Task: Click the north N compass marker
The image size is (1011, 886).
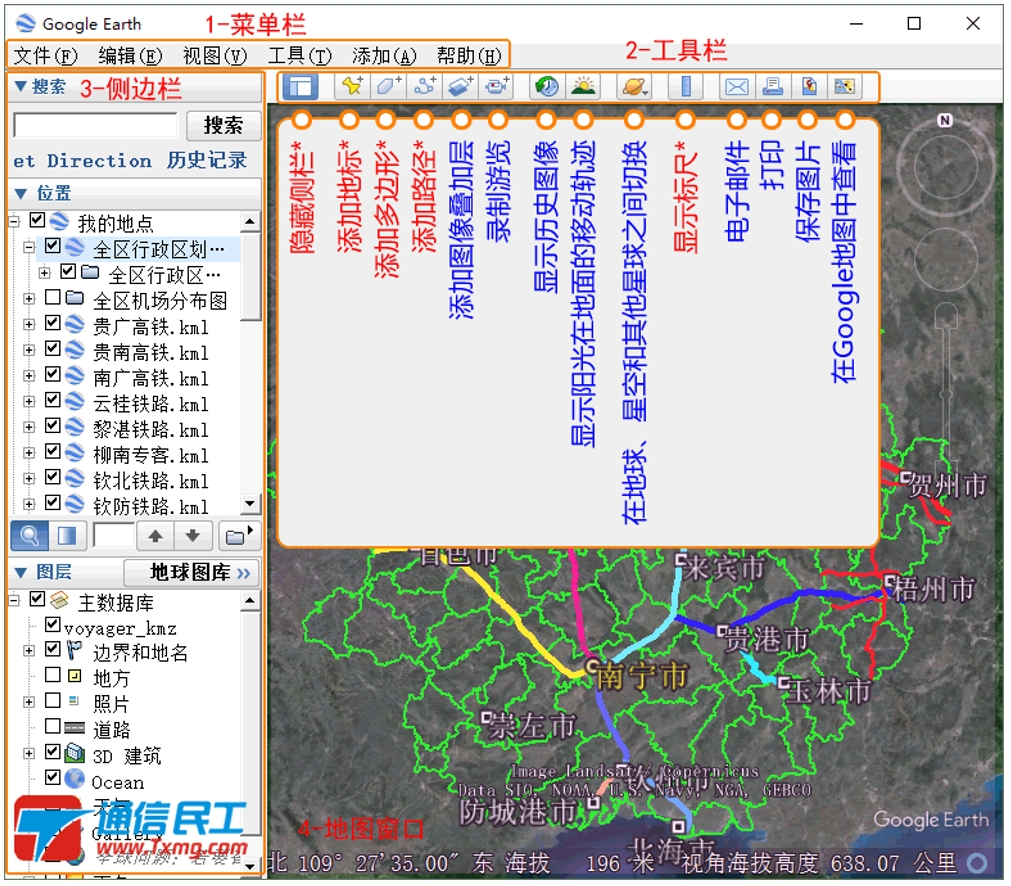Action: (944, 121)
